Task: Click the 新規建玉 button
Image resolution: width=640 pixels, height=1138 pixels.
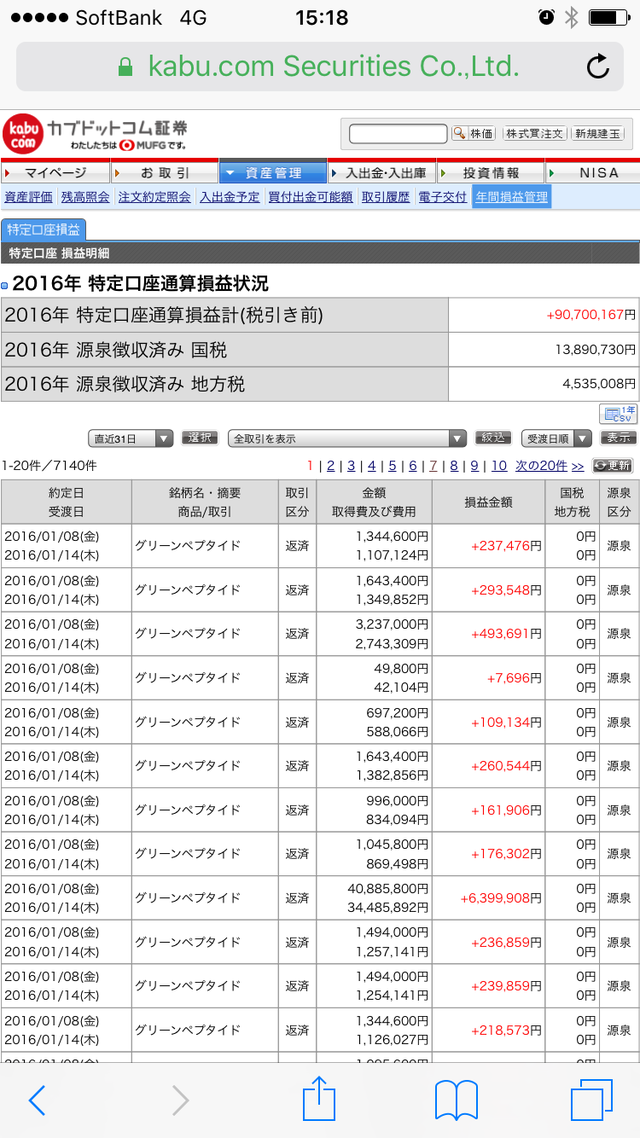Action: pyautogui.click(x=597, y=134)
